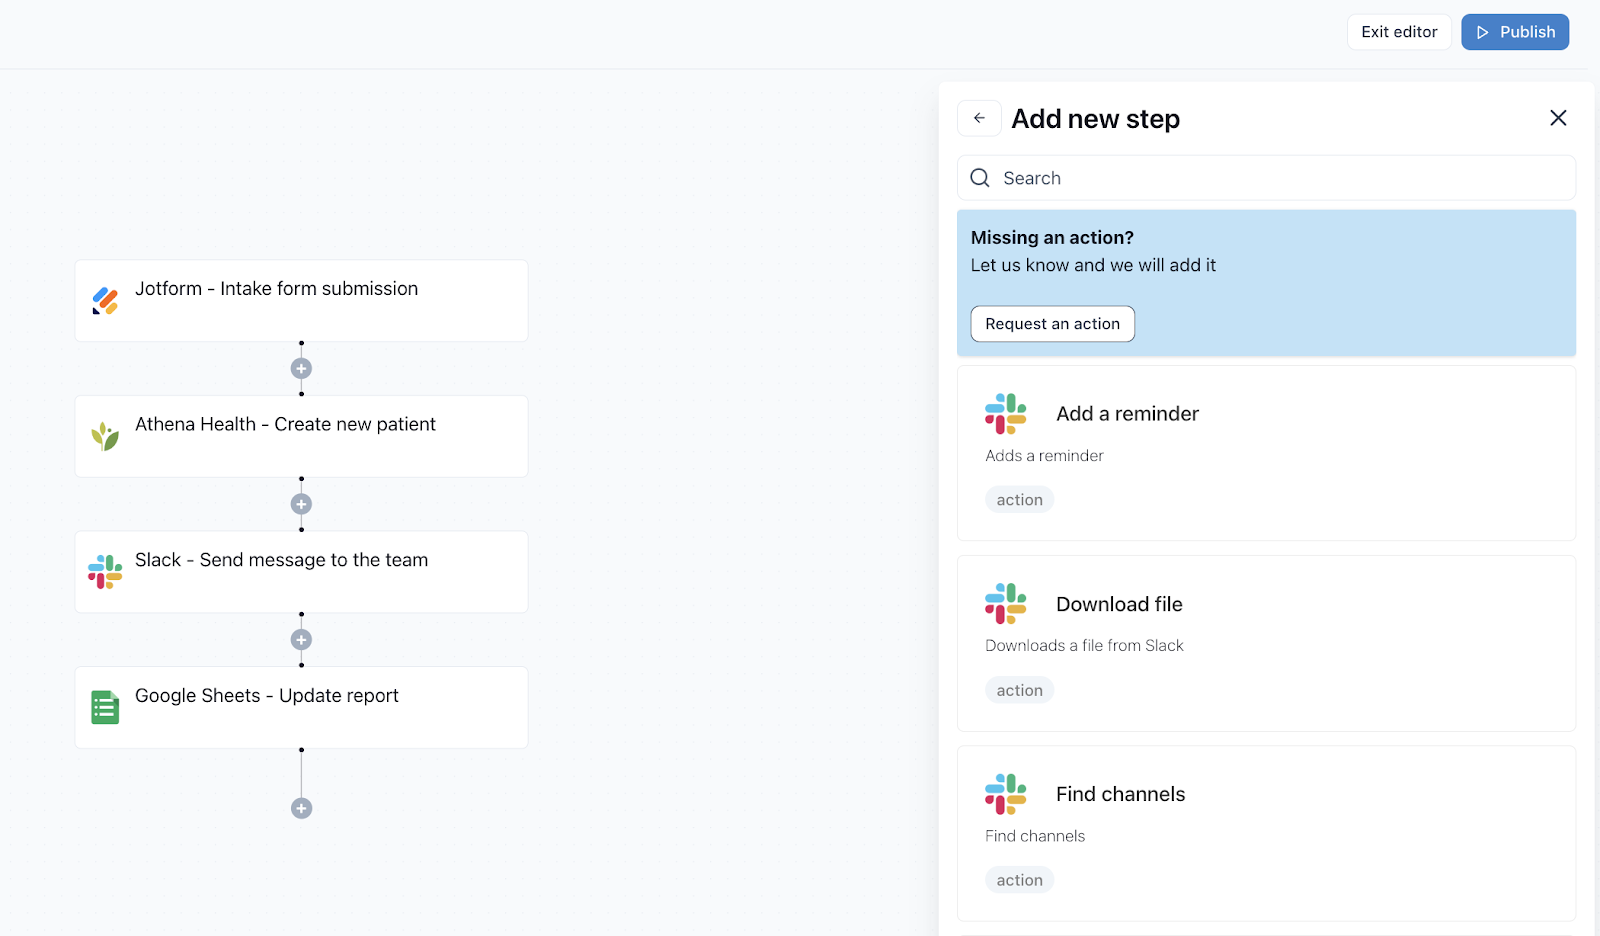Image resolution: width=1600 pixels, height=936 pixels.
Task: Select the Add a reminder action
Action: [x=1266, y=453]
